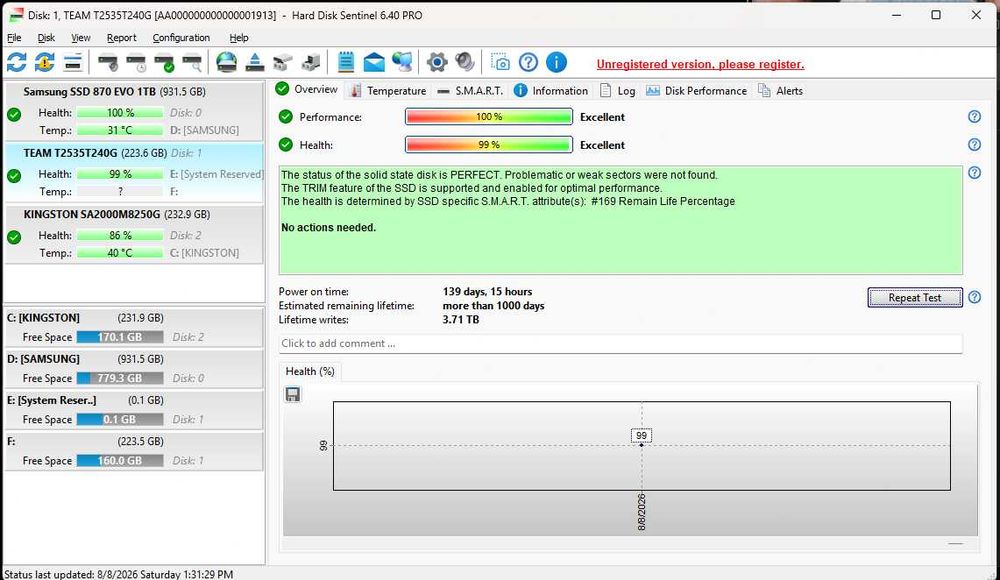The height and width of the screenshot is (580, 1000).
Task: Click the blue eject-style disk toolbar icon
Action: 254,62
